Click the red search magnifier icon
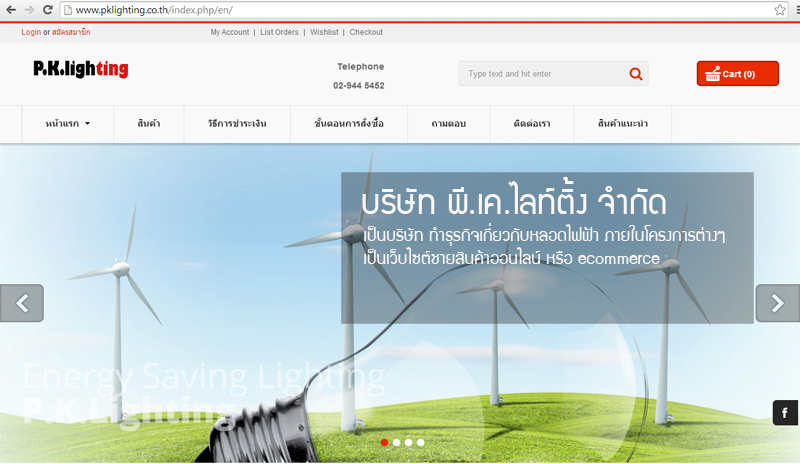Image resolution: width=800 pixels, height=464 pixels. (636, 74)
